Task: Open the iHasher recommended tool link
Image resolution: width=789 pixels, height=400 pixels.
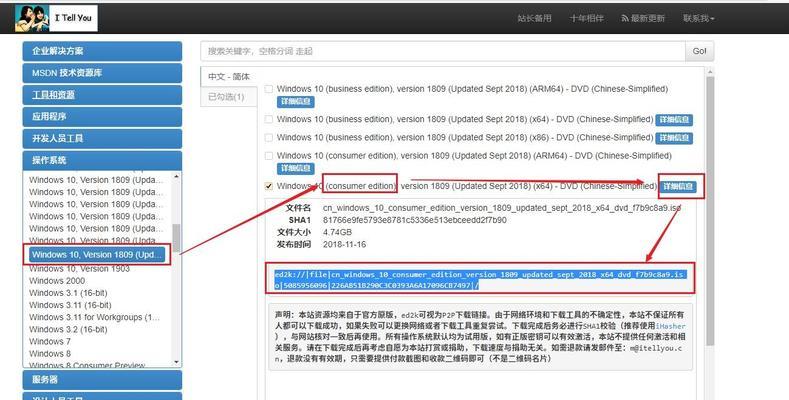Action: 671,326
